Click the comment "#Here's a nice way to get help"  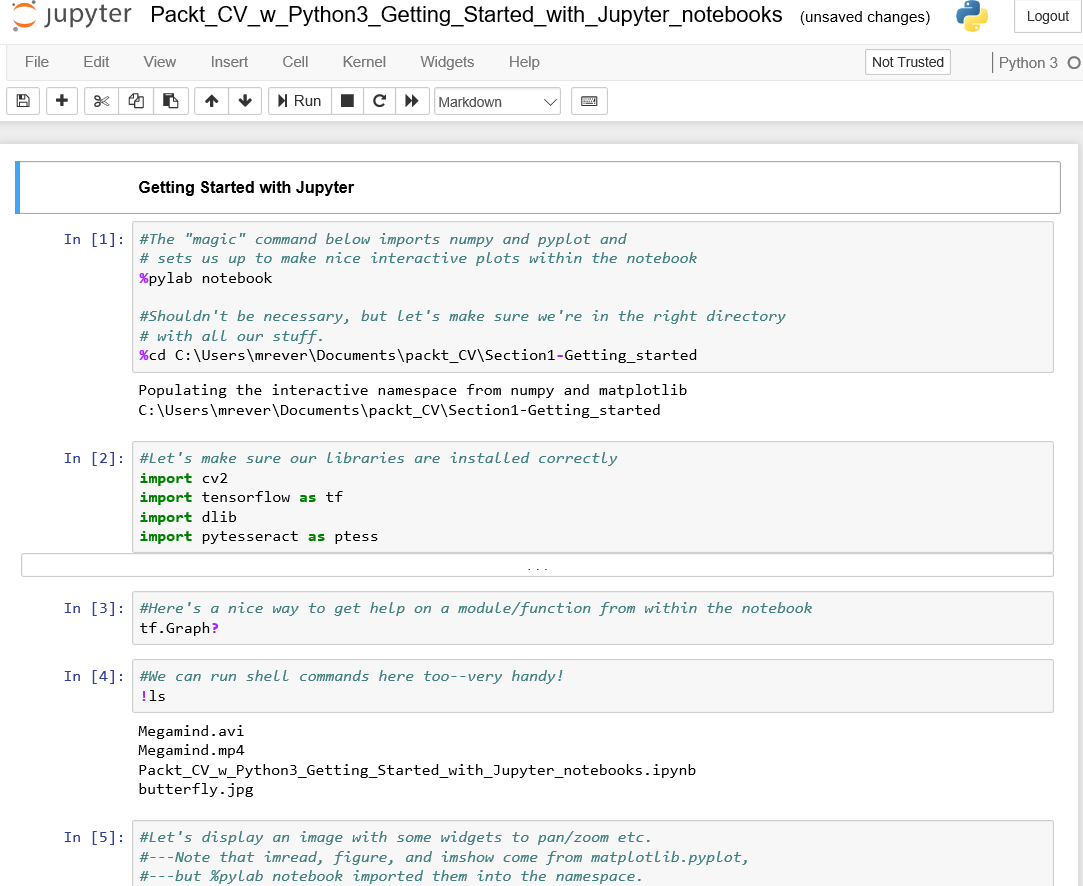tap(476, 608)
